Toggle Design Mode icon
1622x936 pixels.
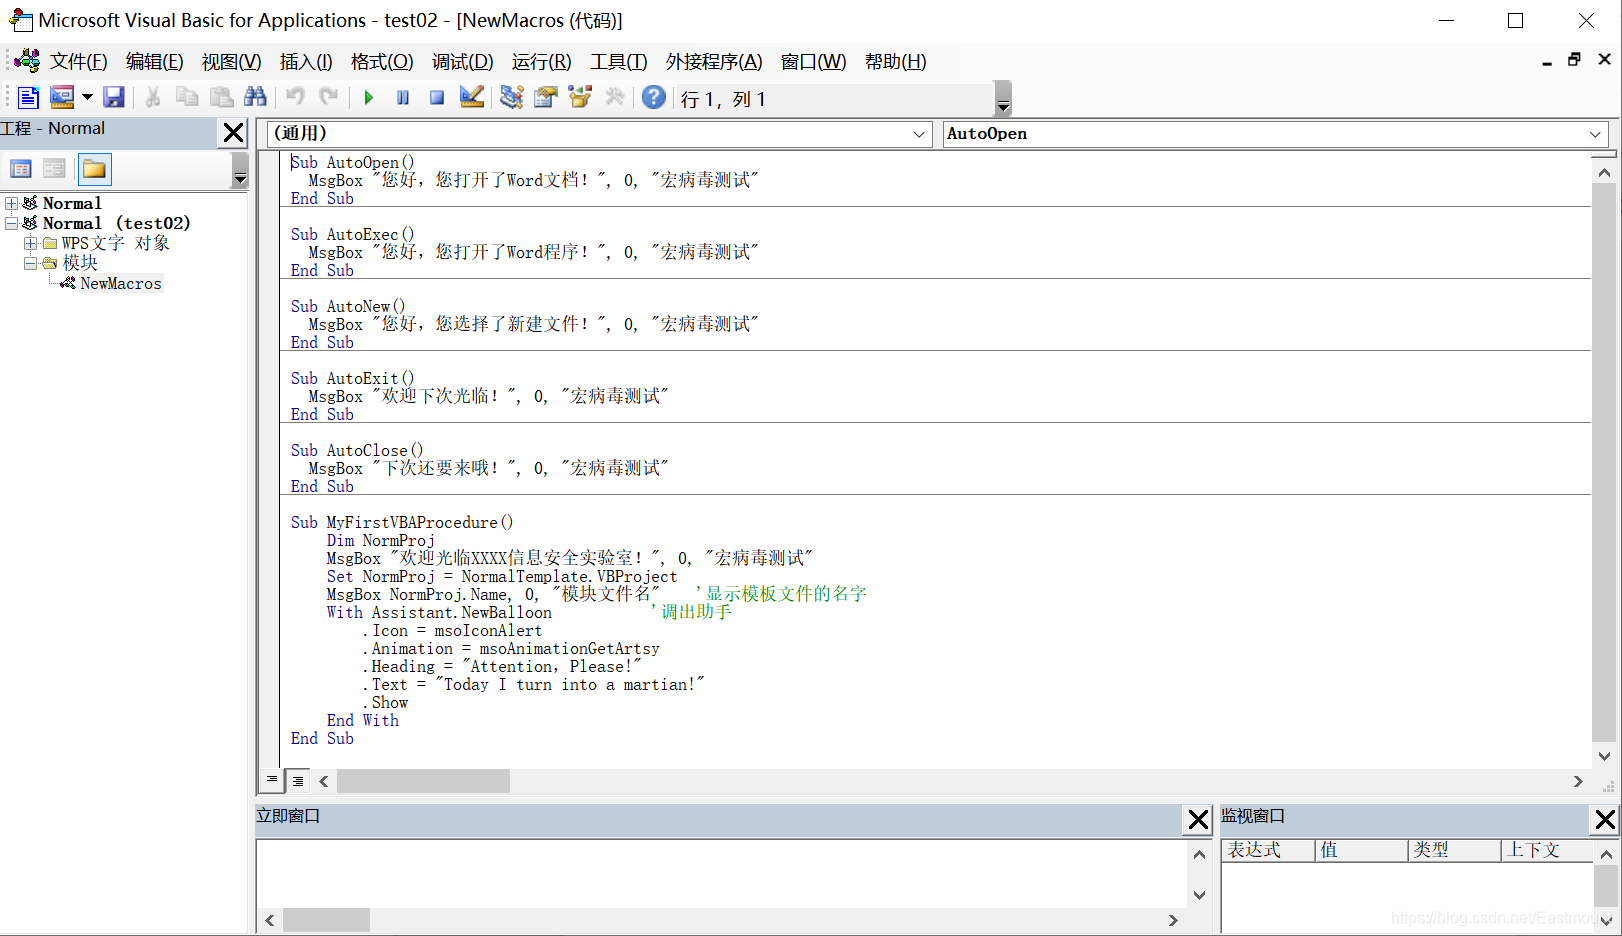coord(472,97)
